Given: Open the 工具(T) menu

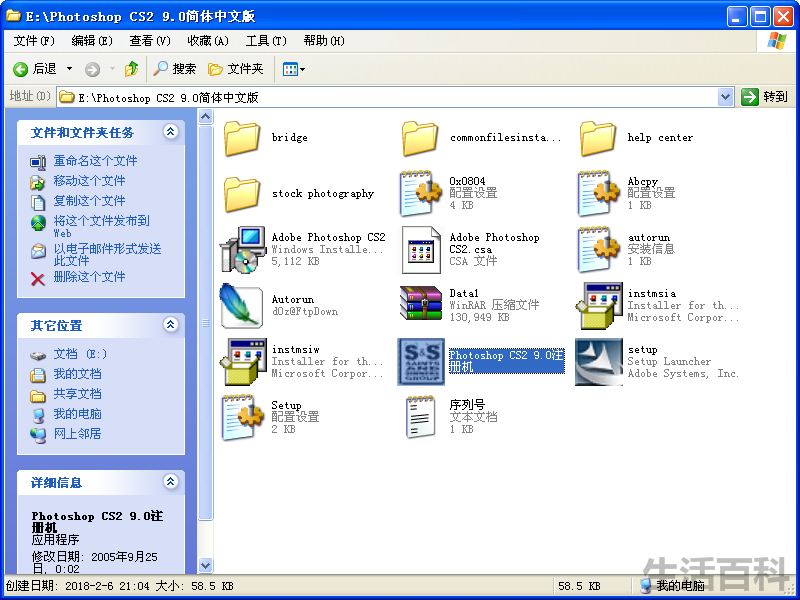Looking at the screenshot, I should point(266,41).
